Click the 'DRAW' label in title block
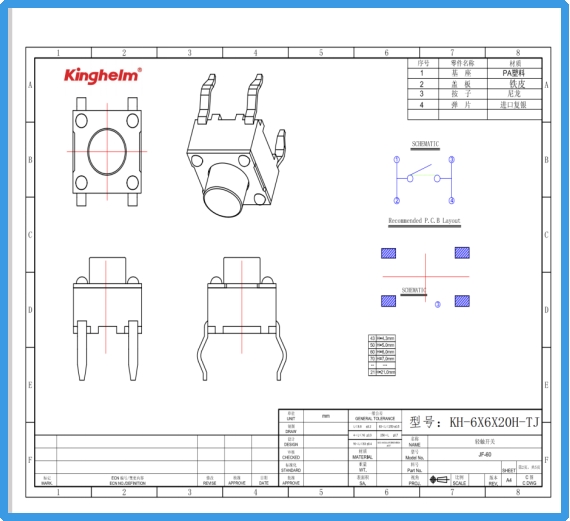This screenshot has height=521, width=570. [x=291, y=432]
